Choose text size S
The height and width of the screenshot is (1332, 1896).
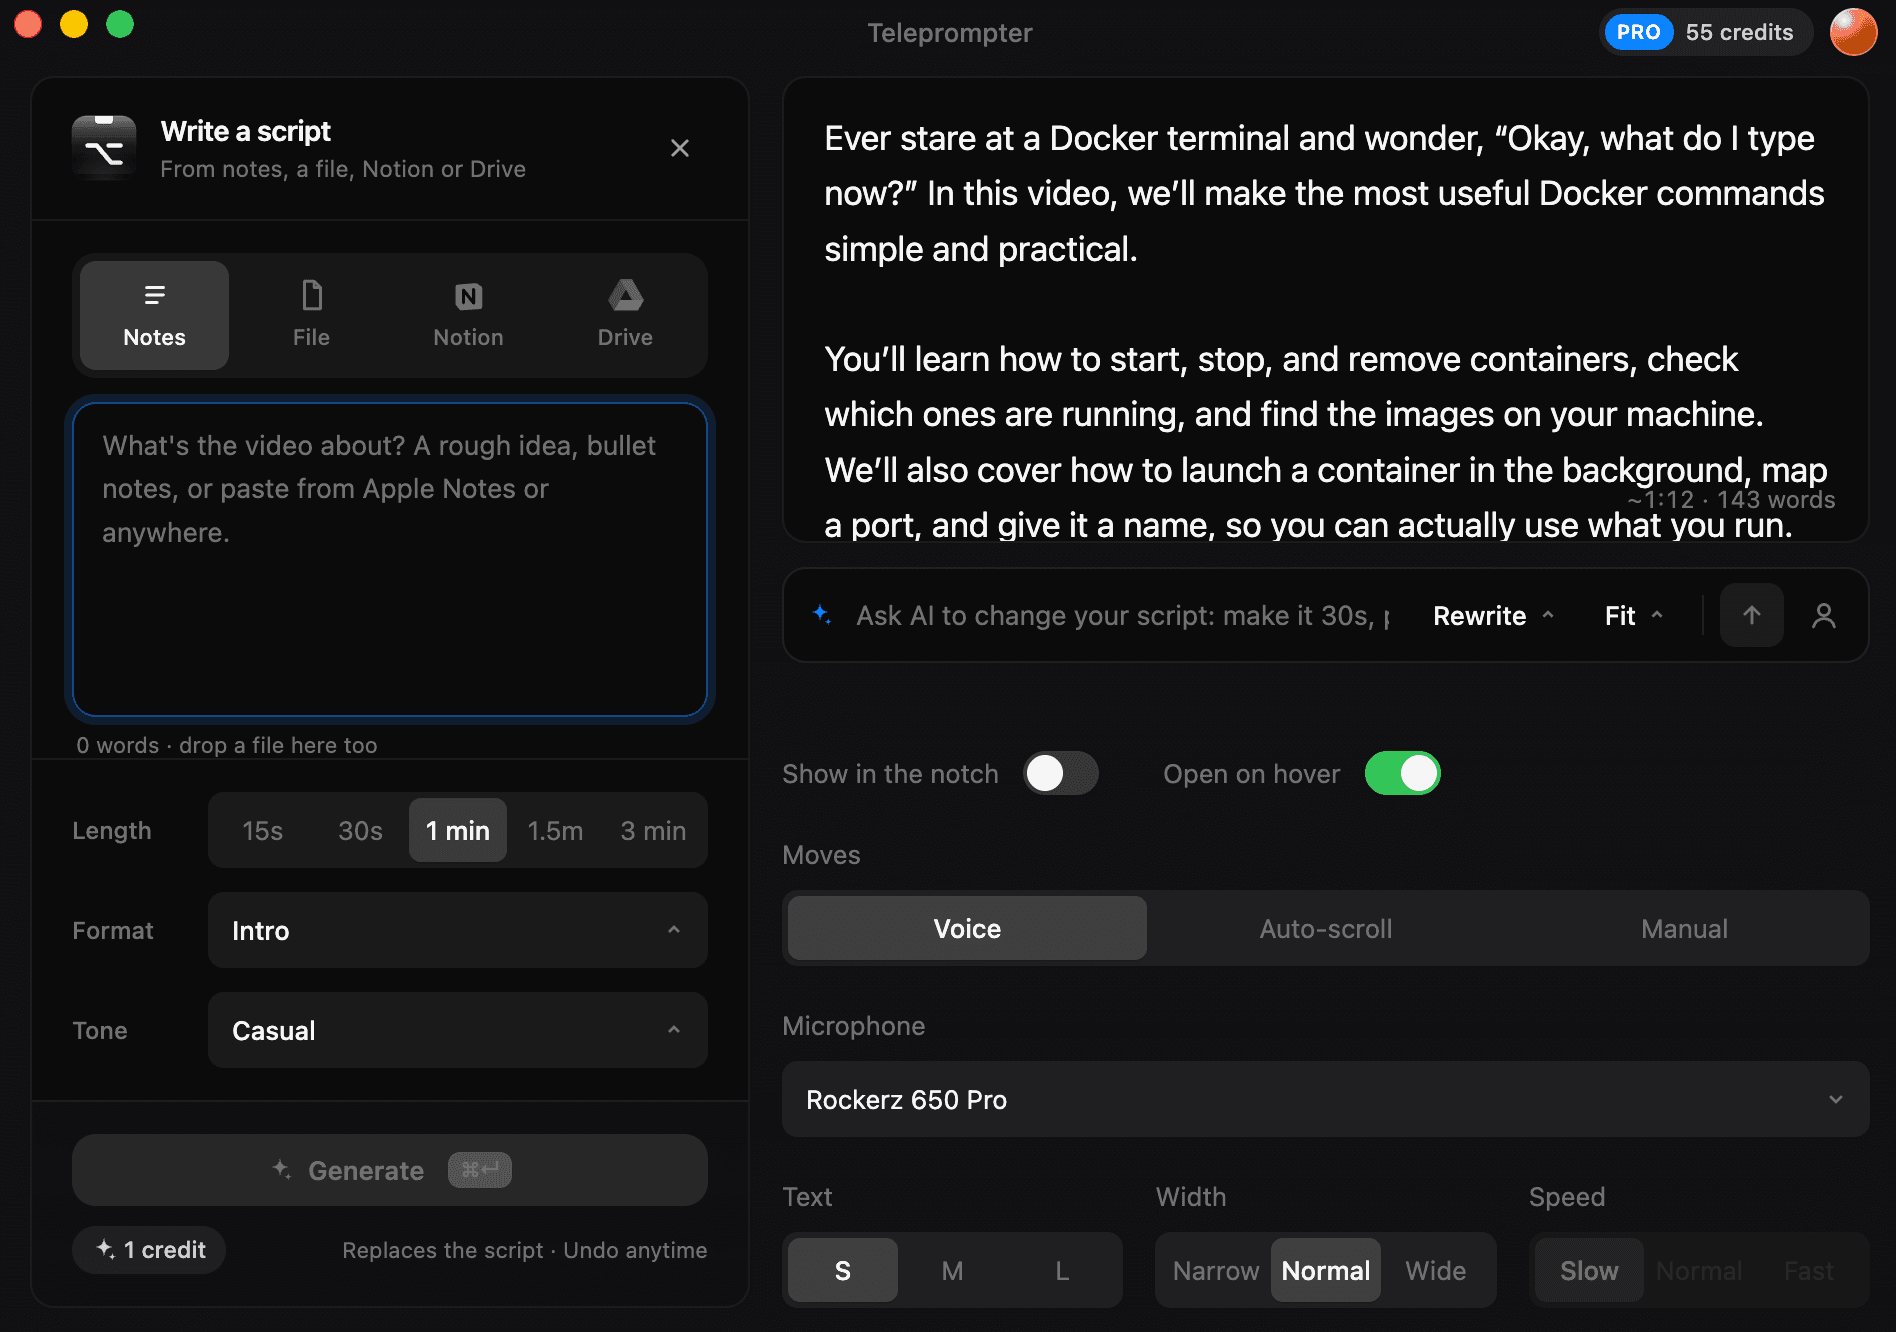tap(843, 1270)
